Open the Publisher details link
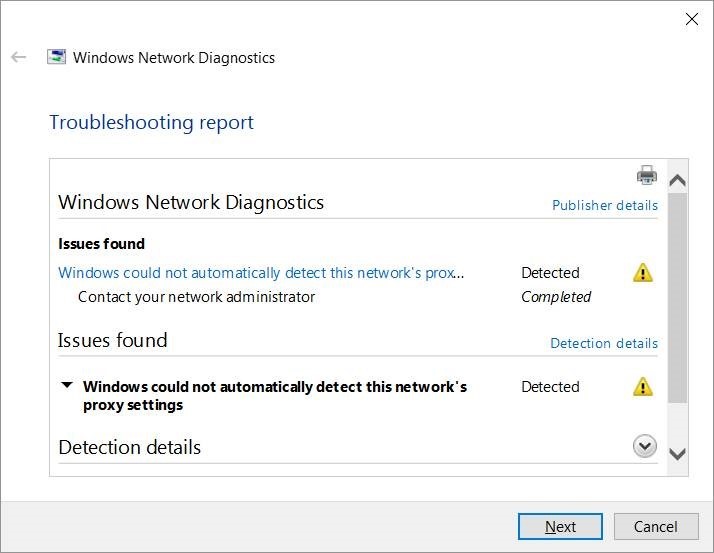This screenshot has width=714, height=553. pos(605,205)
